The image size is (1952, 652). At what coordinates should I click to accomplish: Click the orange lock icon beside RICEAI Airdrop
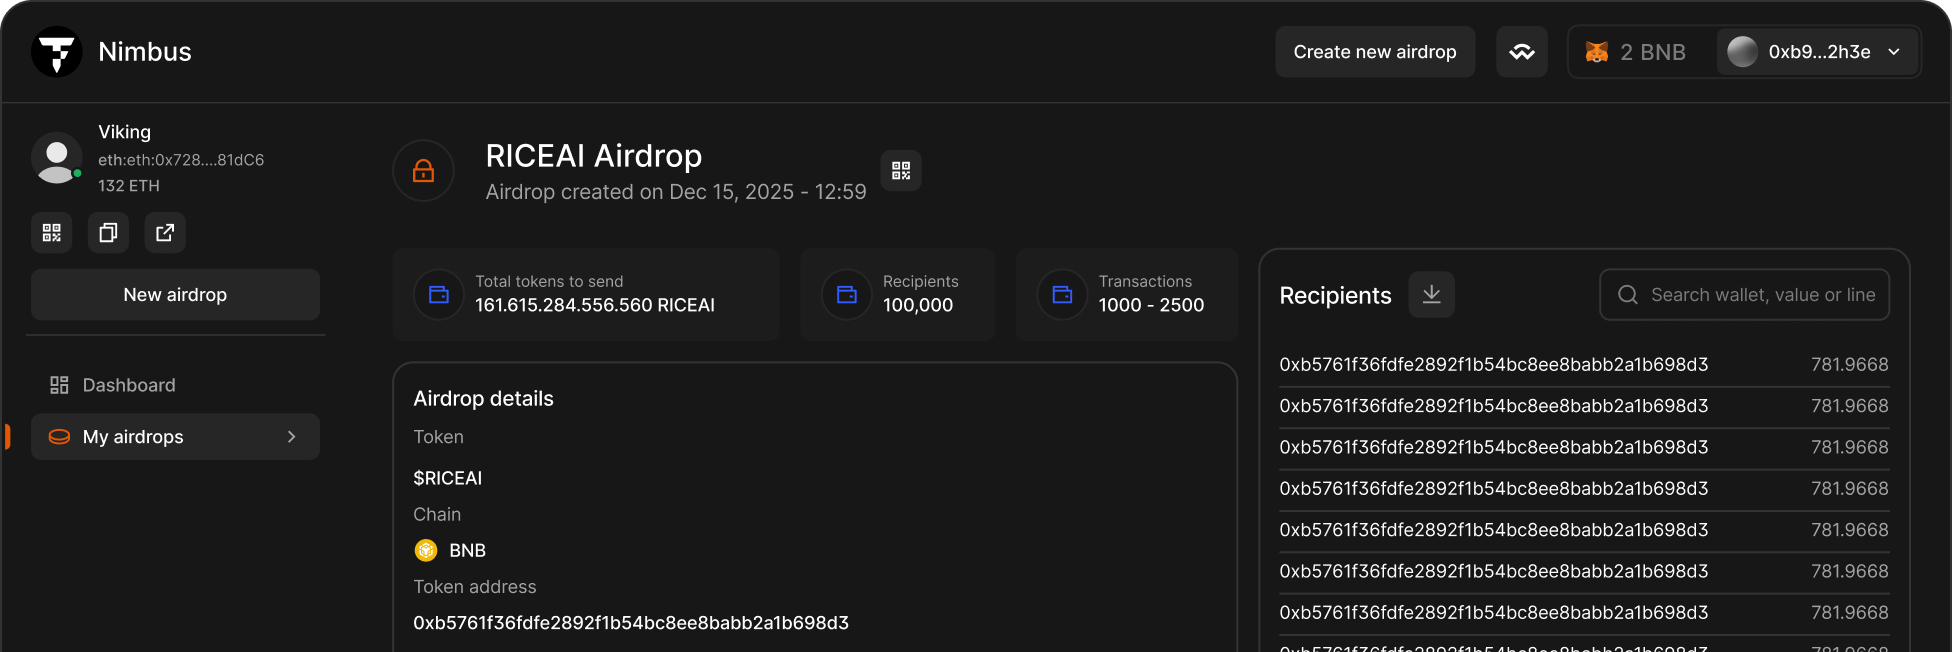coord(424,171)
